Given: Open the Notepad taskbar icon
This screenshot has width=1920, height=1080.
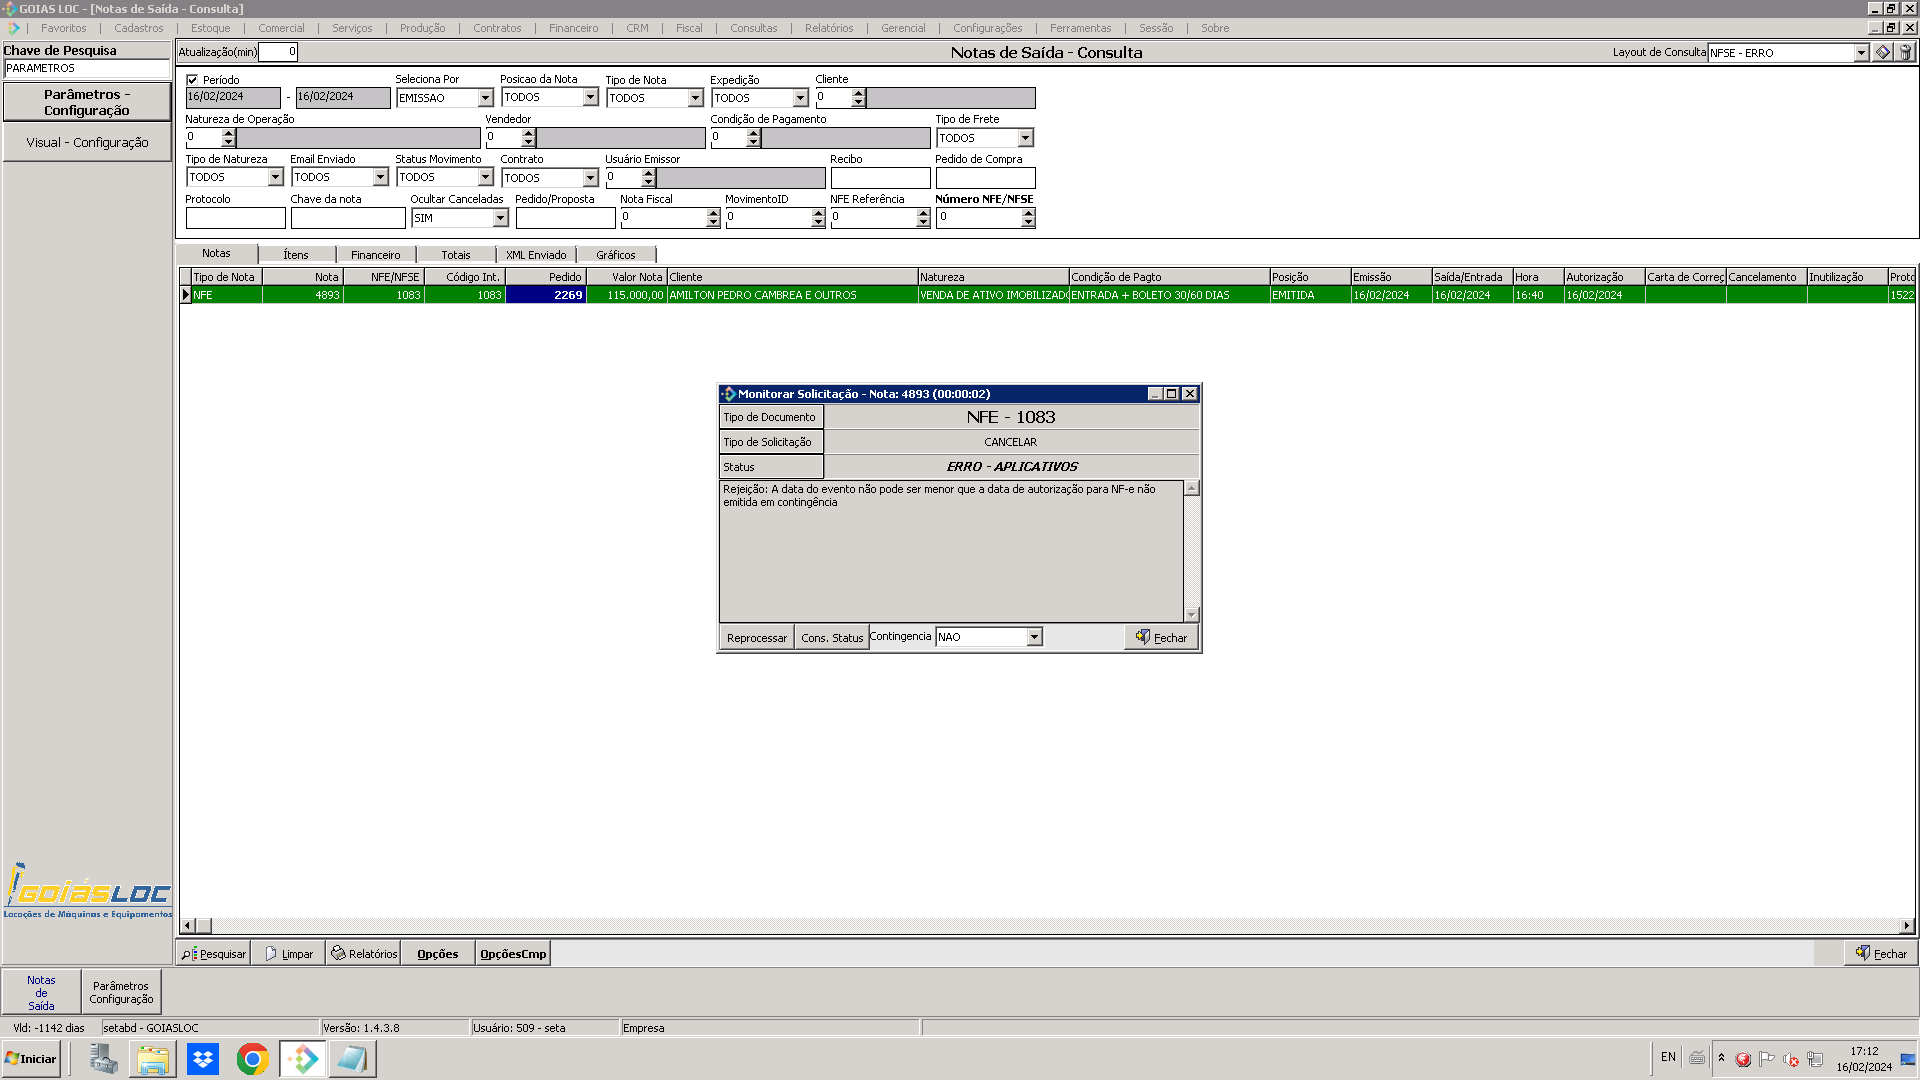Looking at the screenshot, I should coord(352,1059).
